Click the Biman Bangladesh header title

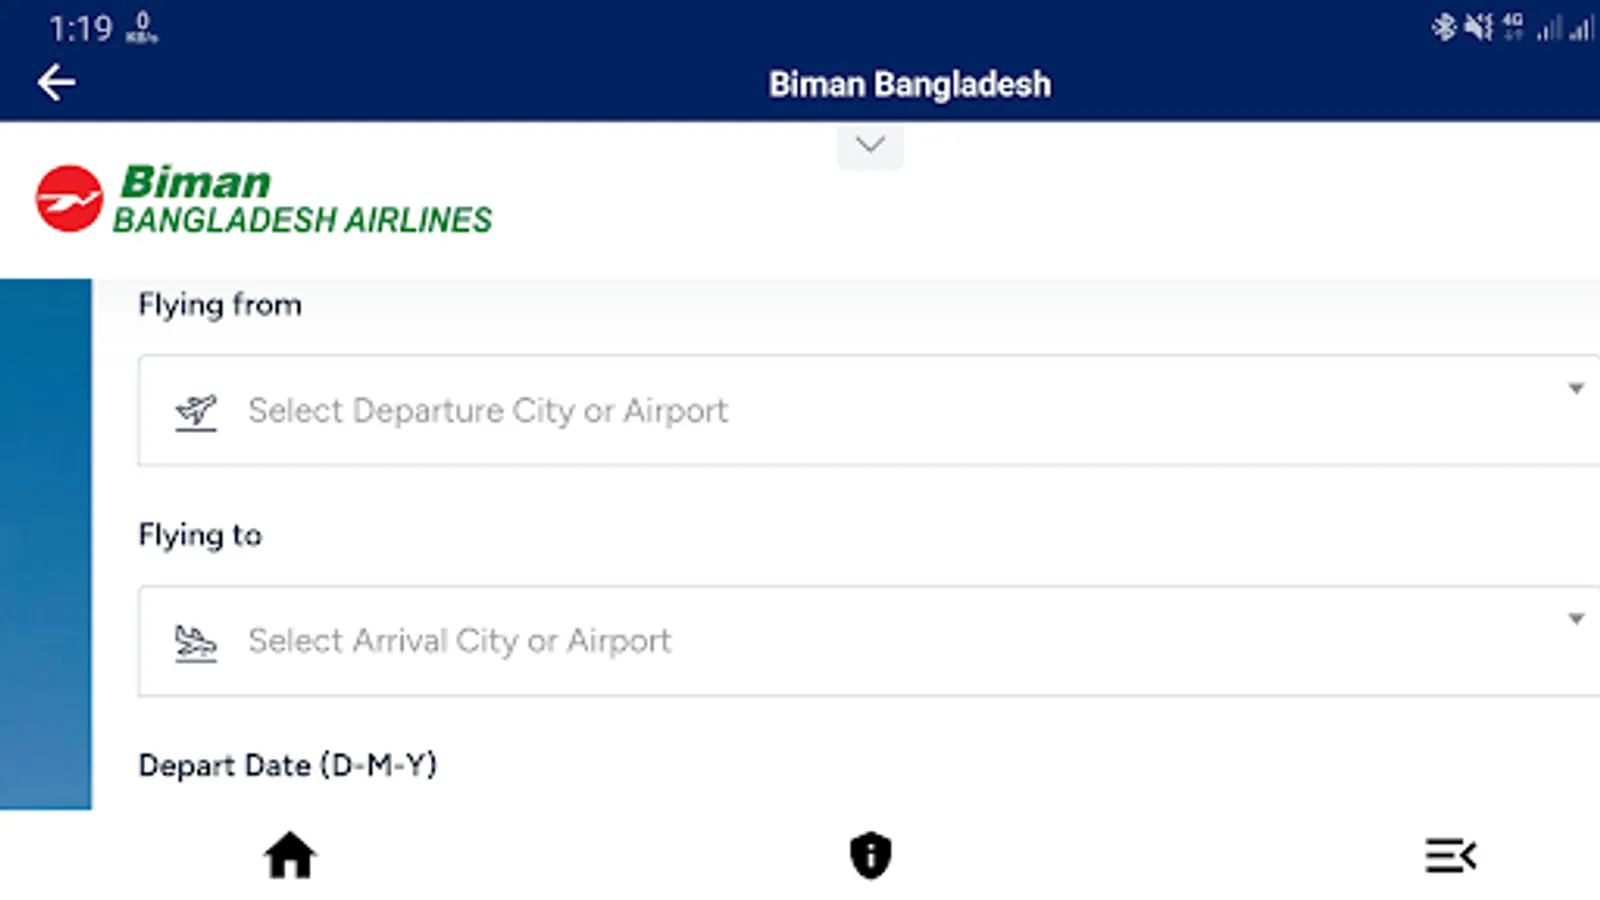pyautogui.click(x=909, y=84)
